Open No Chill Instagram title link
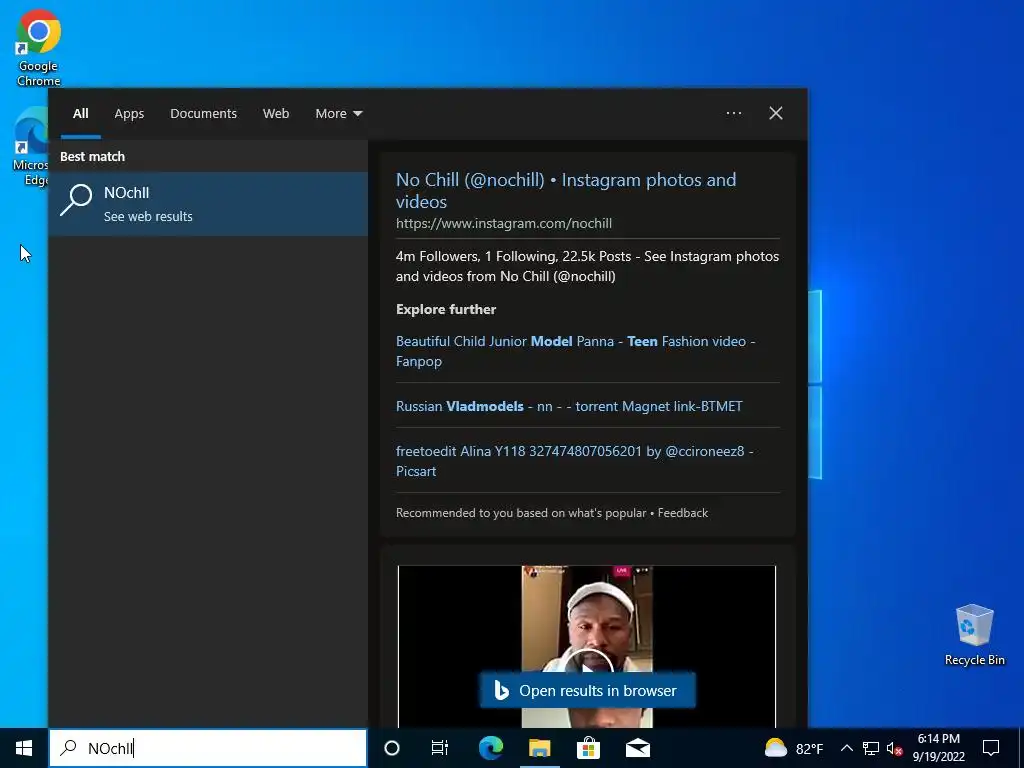This screenshot has height=768, width=1024. 566,190
